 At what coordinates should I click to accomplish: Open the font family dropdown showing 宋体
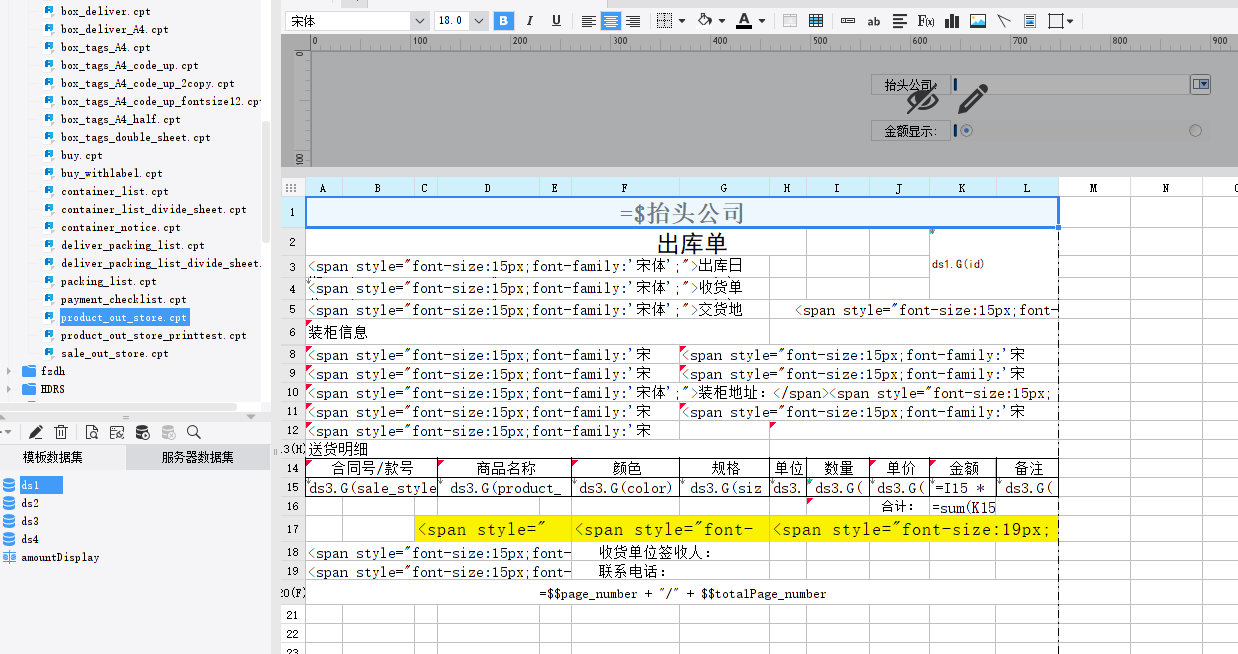pyautogui.click(x=419, y=21)
